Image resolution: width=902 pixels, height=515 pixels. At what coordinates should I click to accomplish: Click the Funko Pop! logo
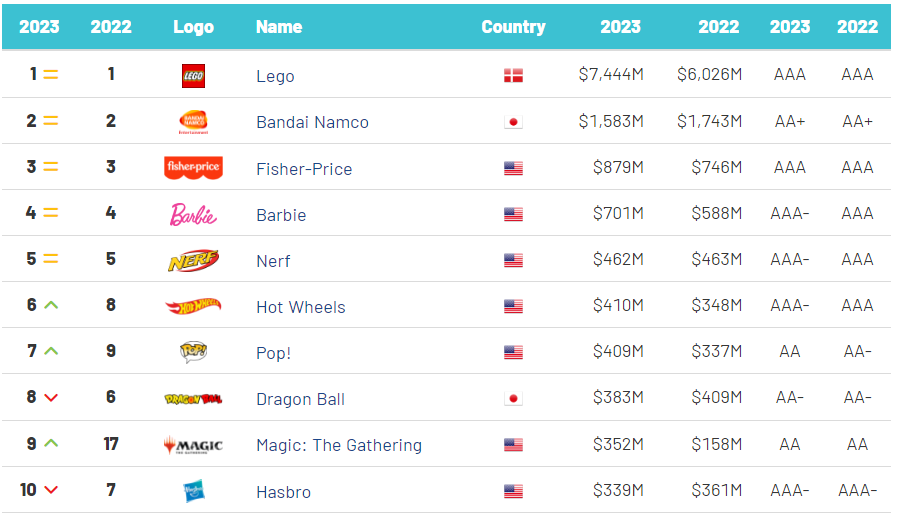click(x=193, y=352)
